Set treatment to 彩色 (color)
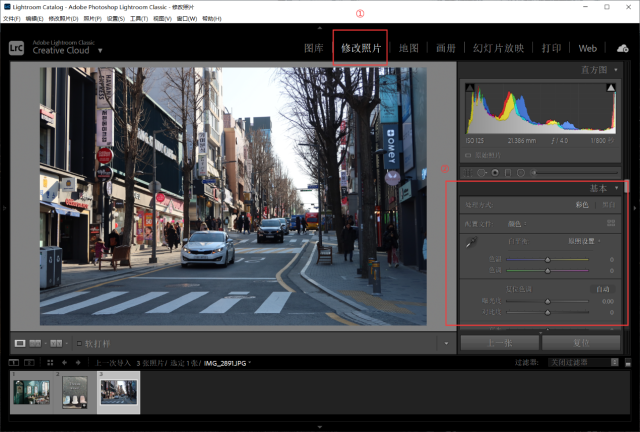The image size is (640, 432). [x=580, y=205]
